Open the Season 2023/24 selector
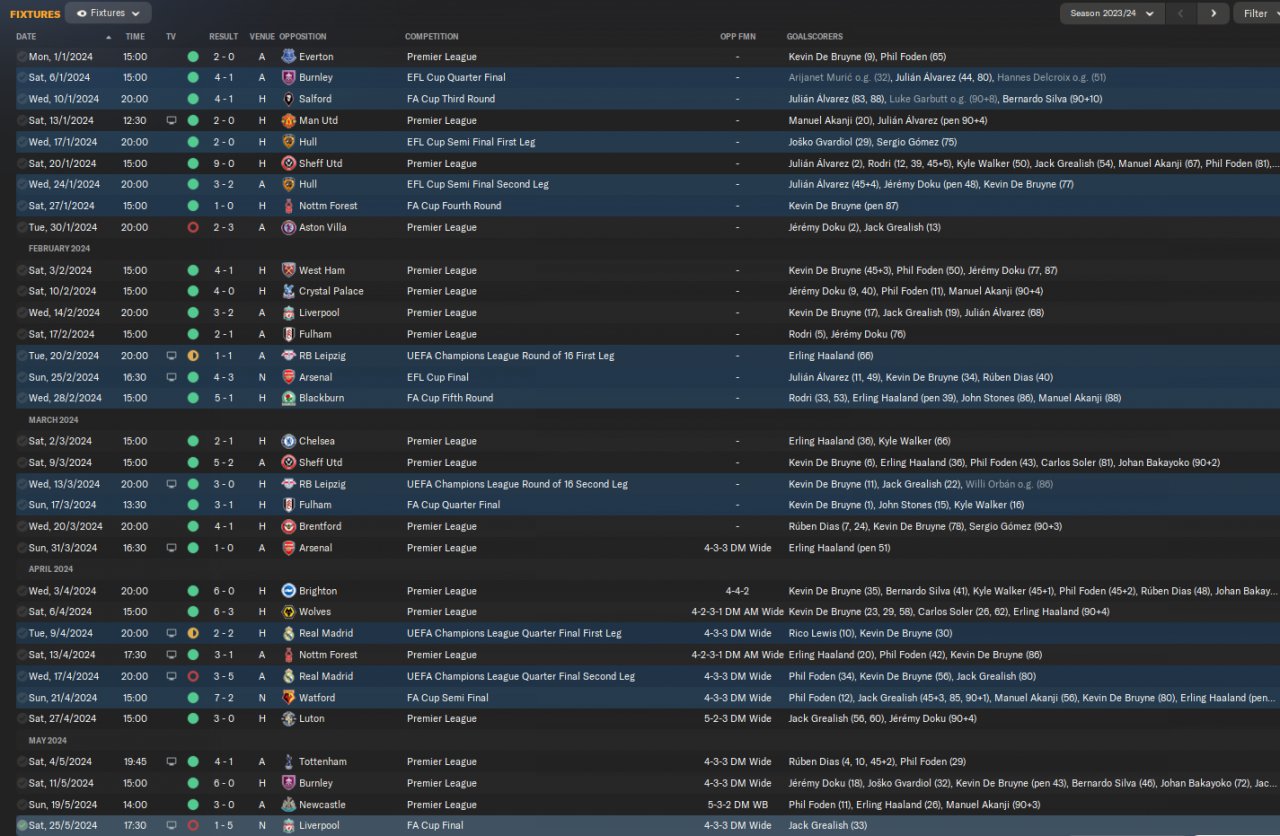Image resolution: width=1280 pixels, height=836 pixels. coord(1112,13)
